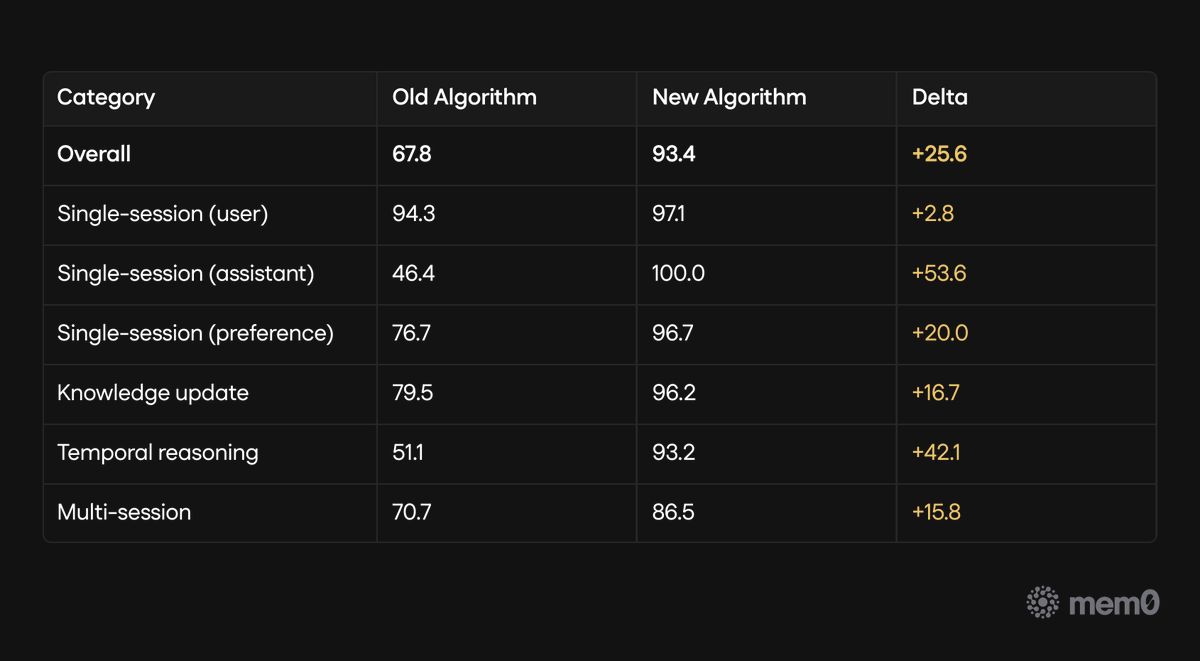The image size is (1200, 661).
Task: Click the Old Algorithm score 46.4
Action: (x=413, y=273)
